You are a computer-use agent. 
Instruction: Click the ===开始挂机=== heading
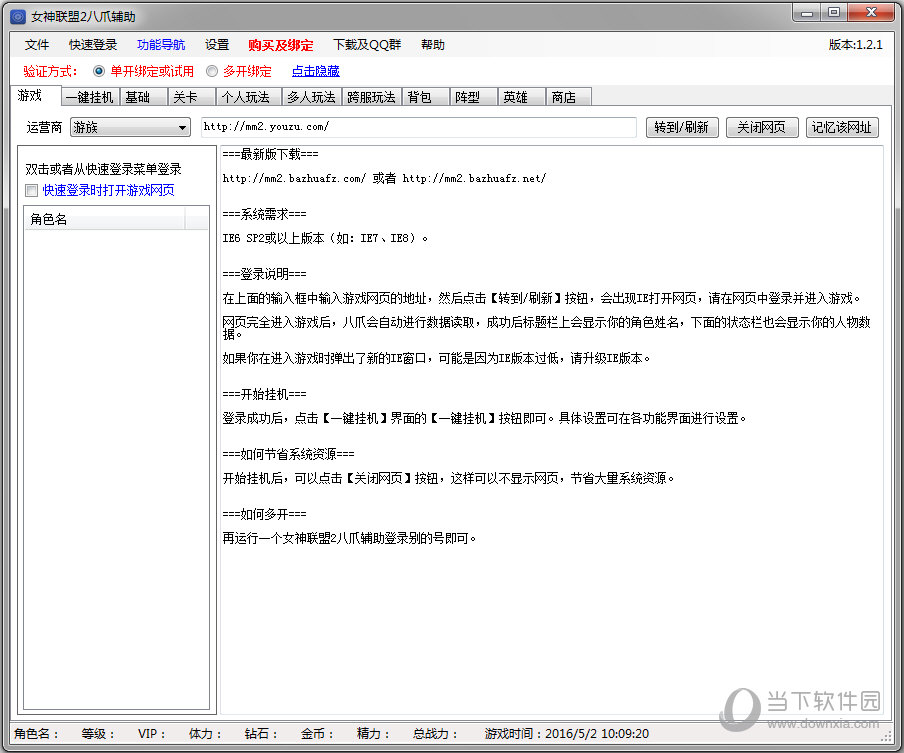(265, 394)
